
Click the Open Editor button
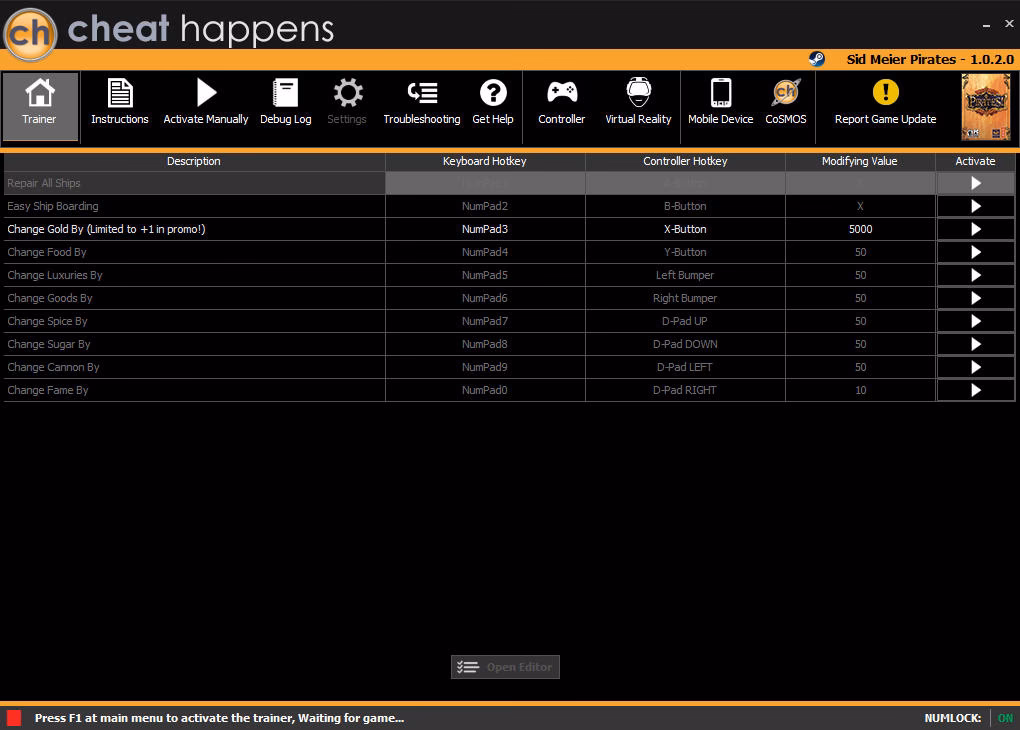505,667
